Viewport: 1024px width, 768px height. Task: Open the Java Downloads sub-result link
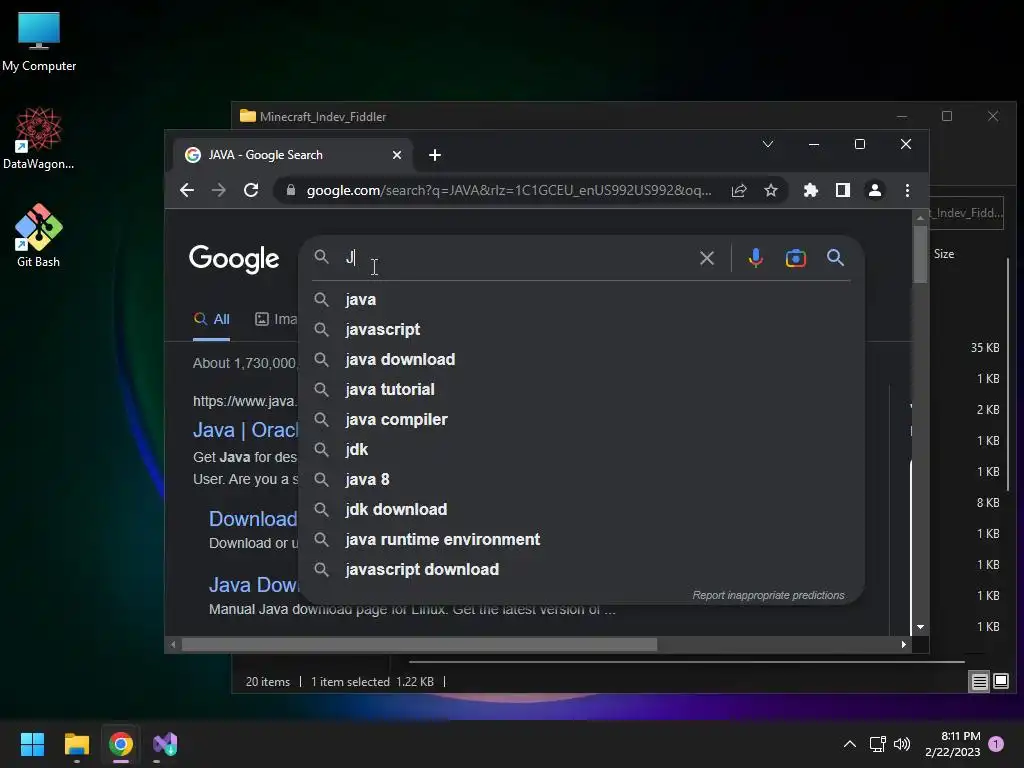(253, 585)
